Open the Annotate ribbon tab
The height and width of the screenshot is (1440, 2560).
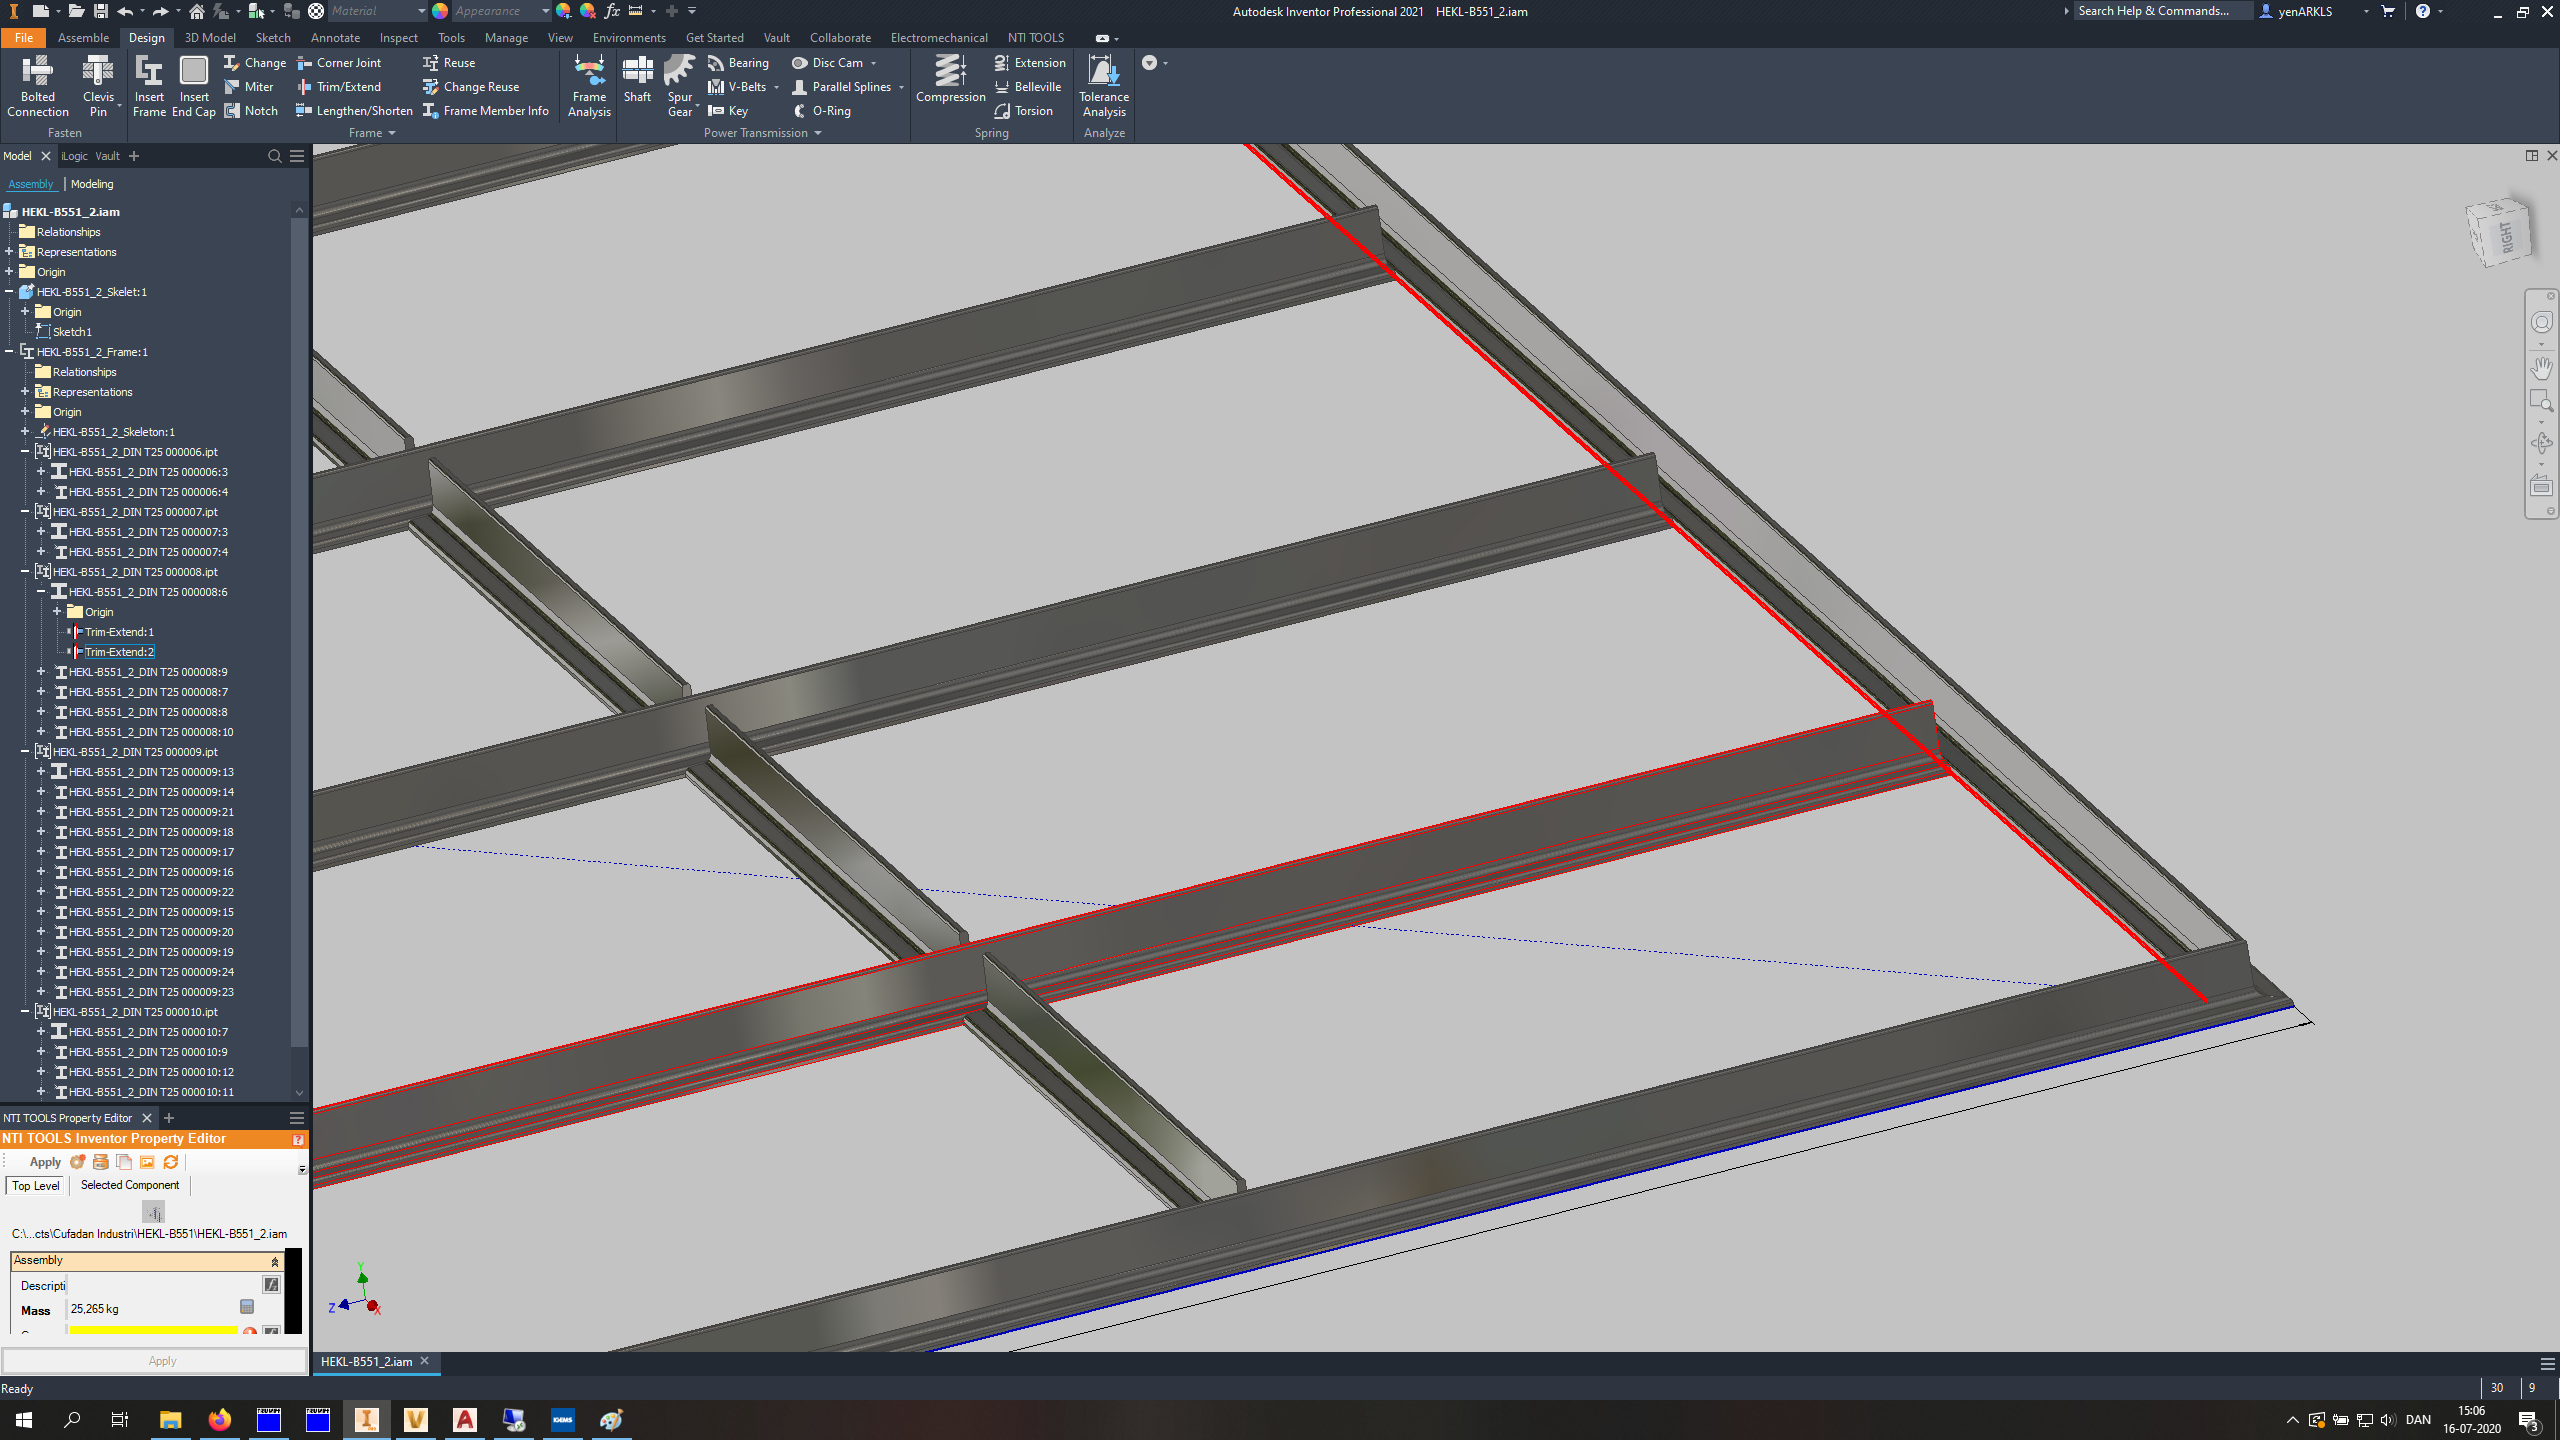335,37
